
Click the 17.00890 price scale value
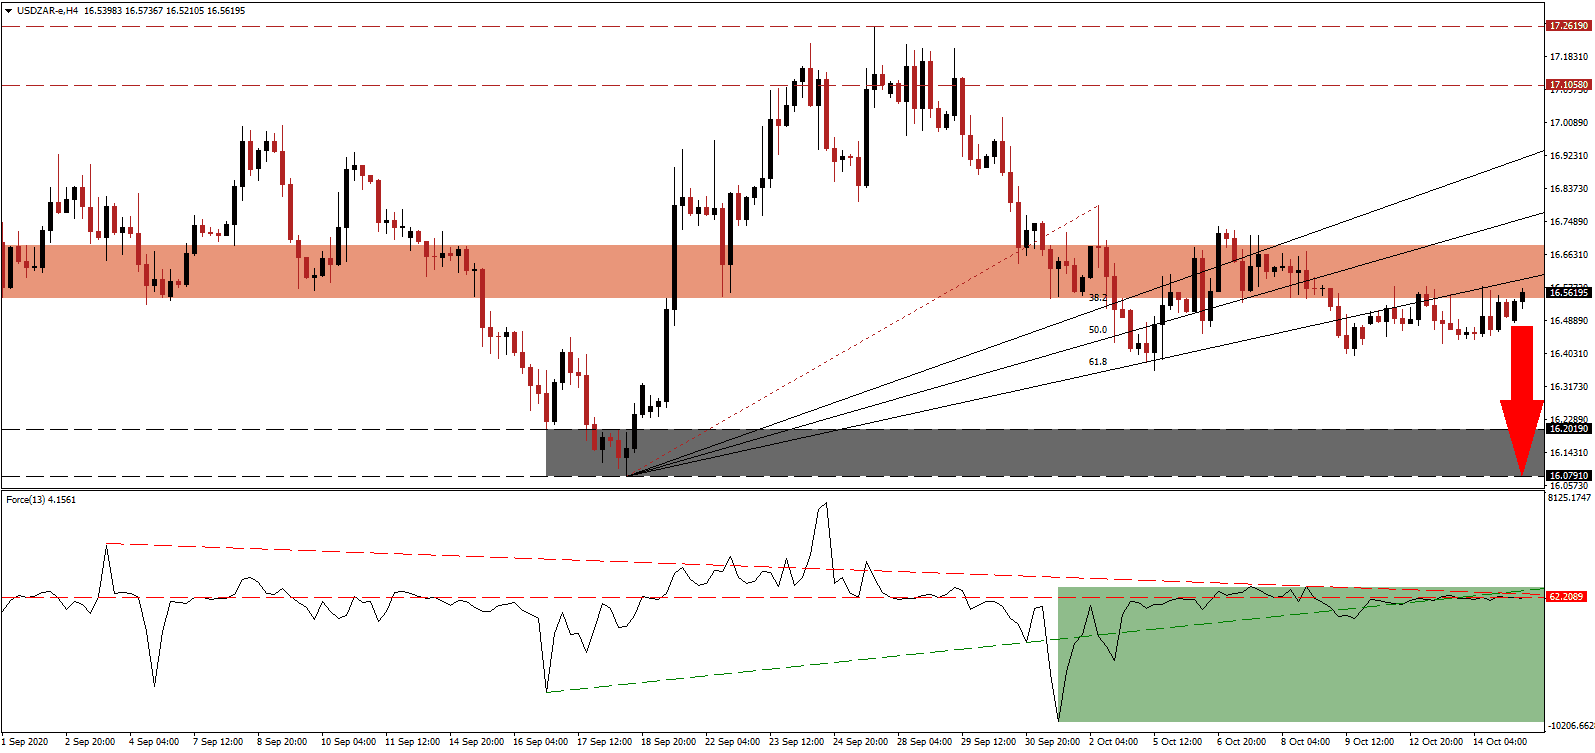click(x=1568, y=123)
